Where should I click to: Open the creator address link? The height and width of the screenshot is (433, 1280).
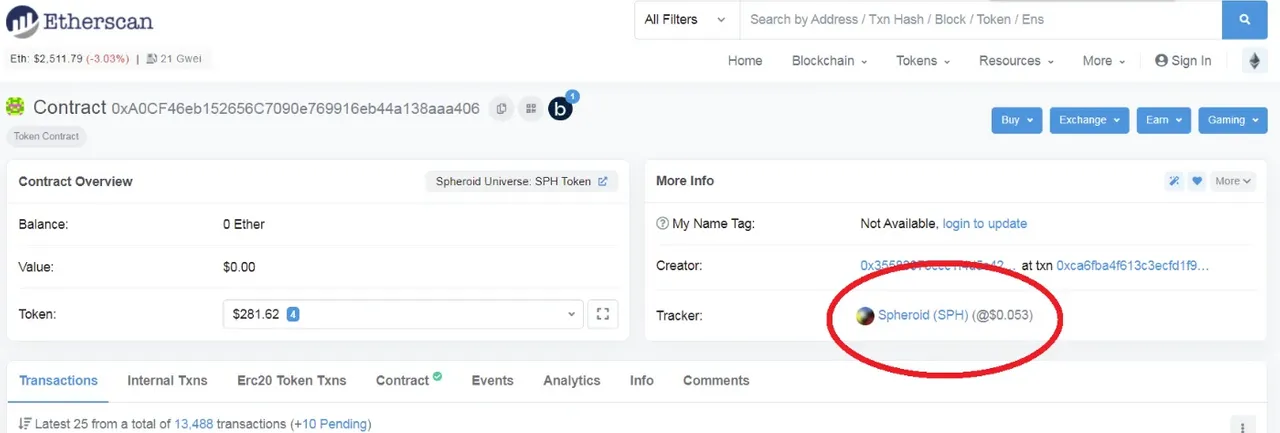tap(938, 266)
